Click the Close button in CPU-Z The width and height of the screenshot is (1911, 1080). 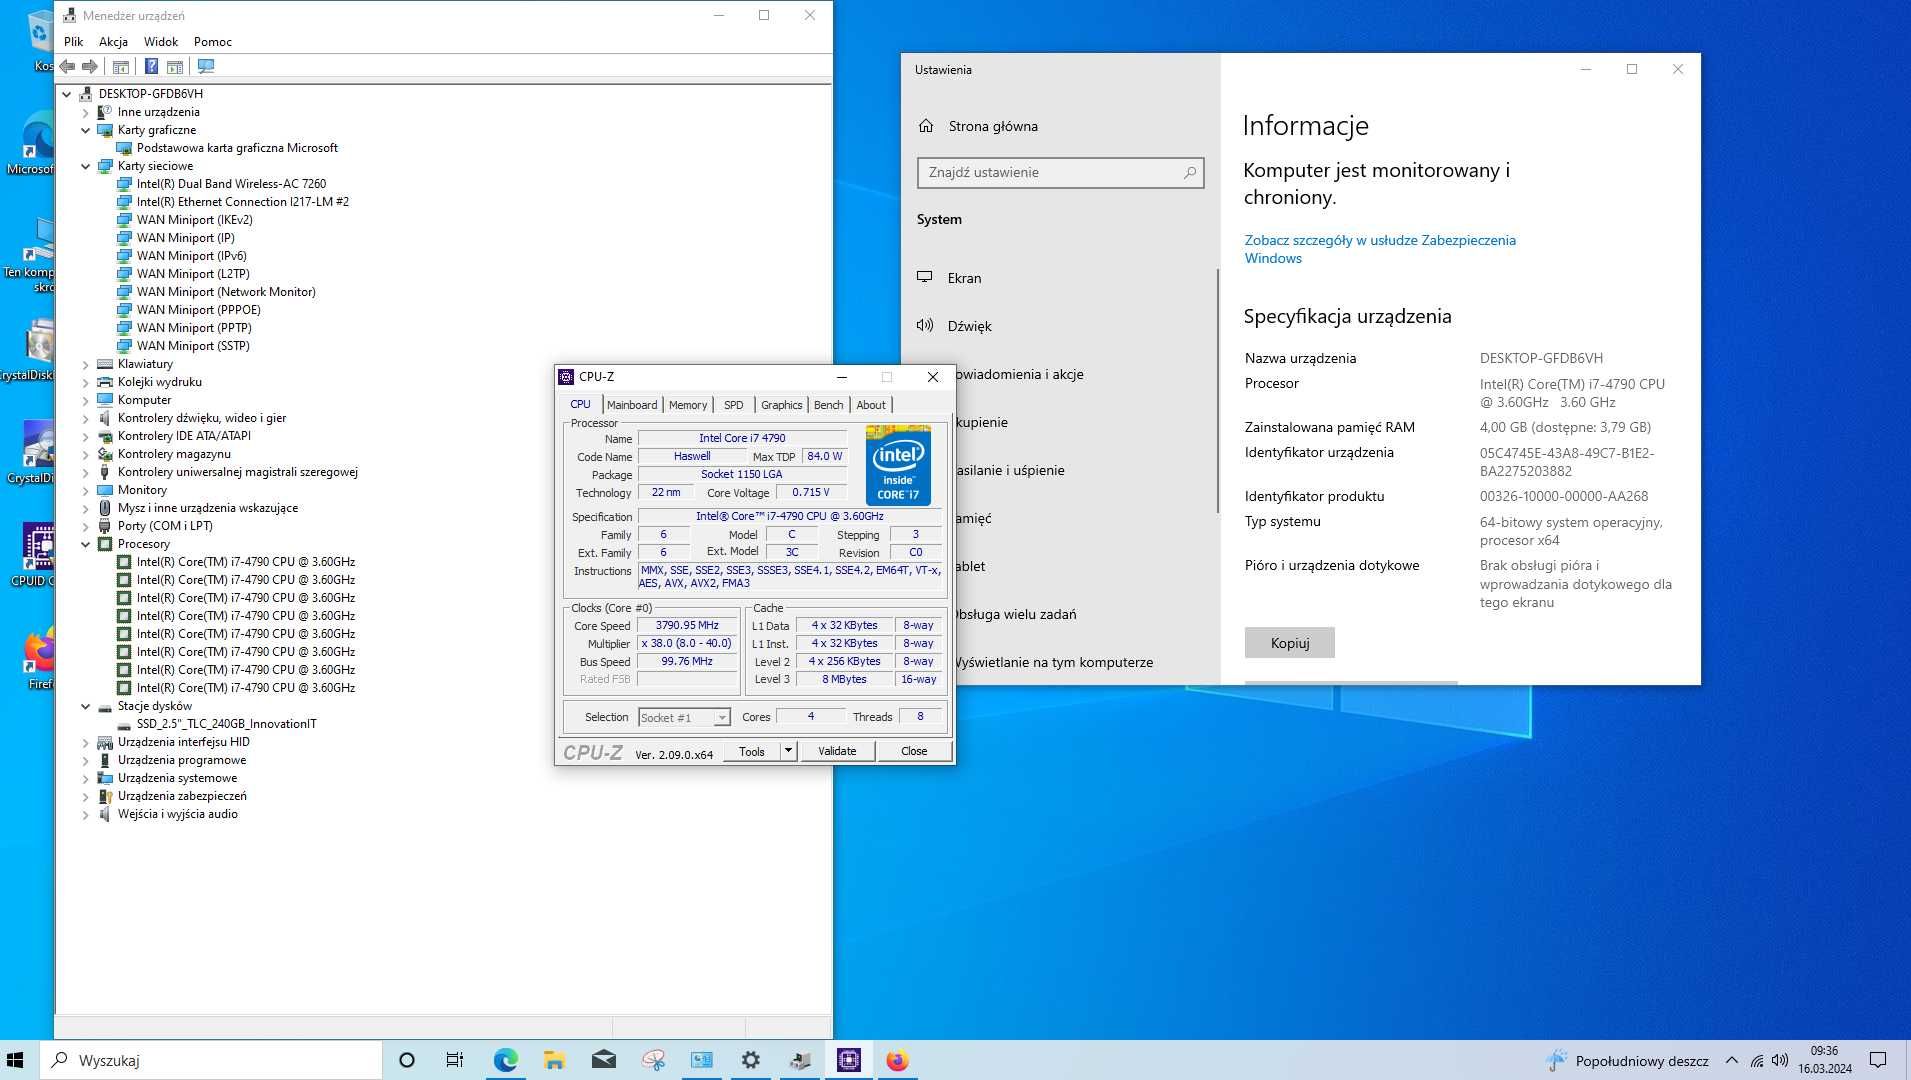click(x=914, y=751)
